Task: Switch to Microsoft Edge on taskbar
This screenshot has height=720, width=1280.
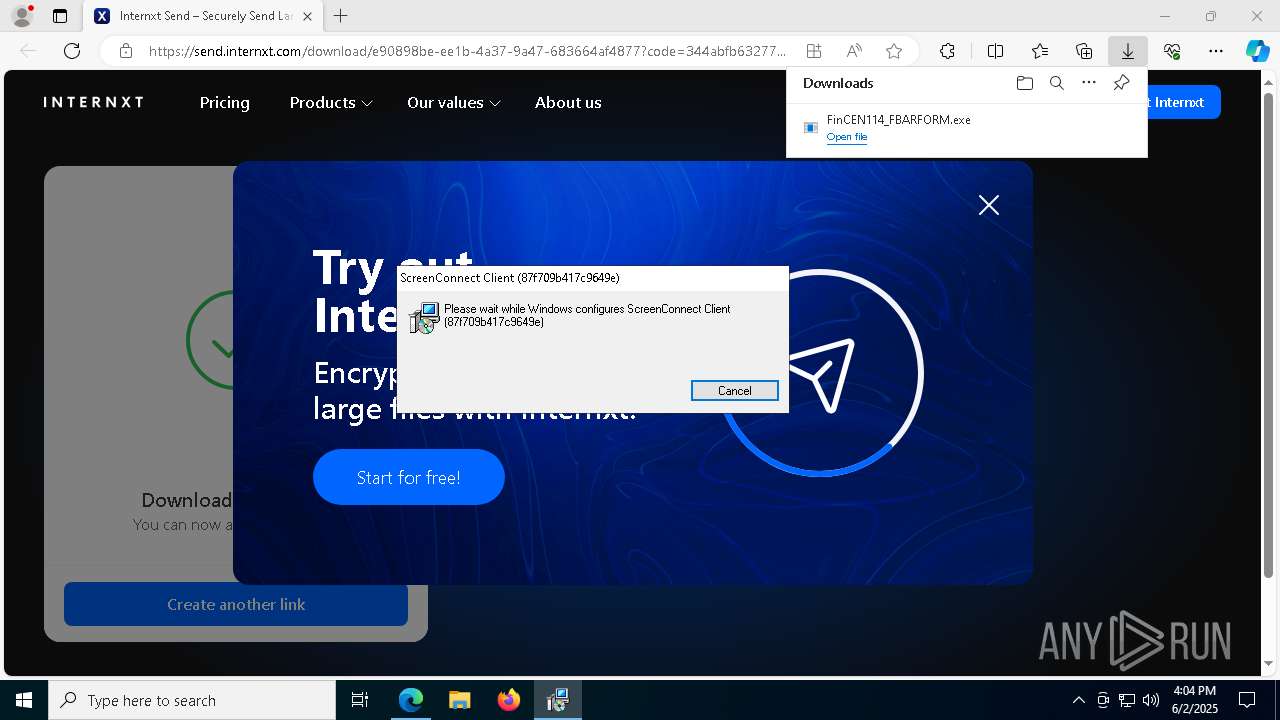Action: 411,700
